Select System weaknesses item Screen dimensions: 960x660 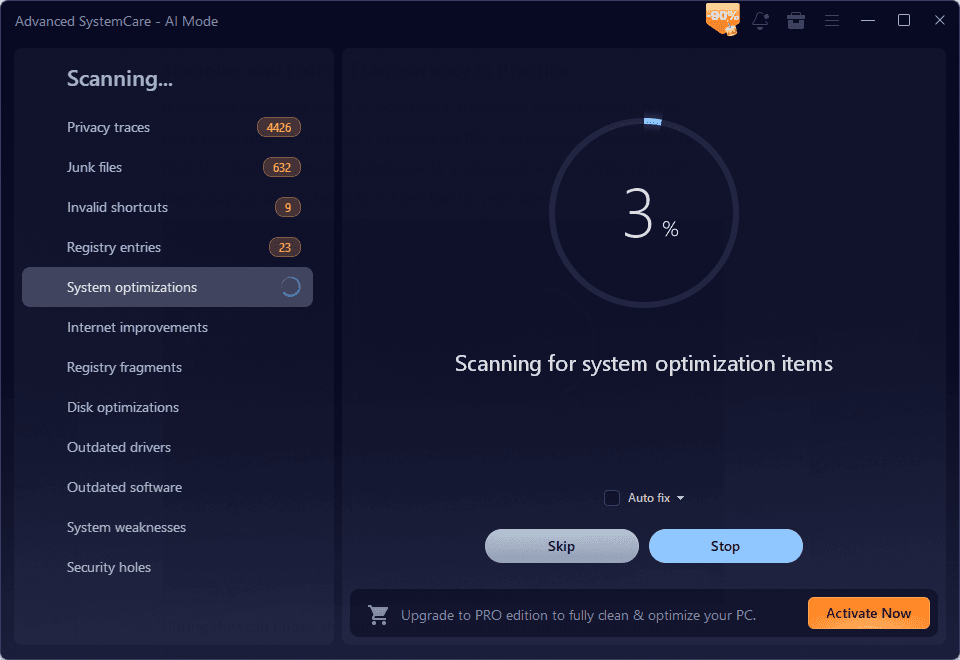tap(167, 527)
